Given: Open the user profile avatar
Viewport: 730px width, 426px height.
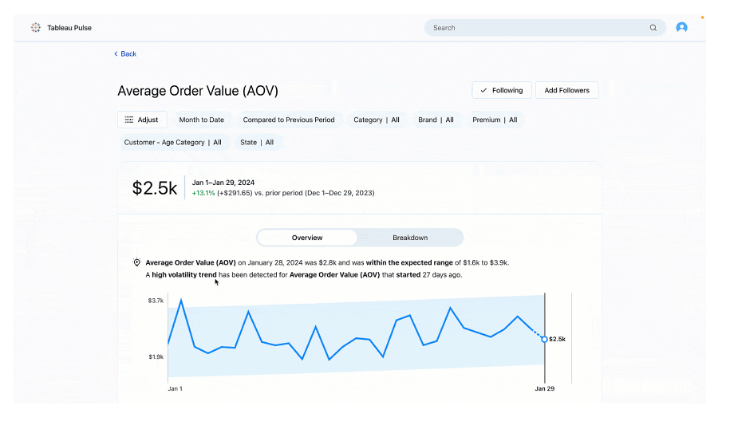Looking at the screenshot, I should point(682,28).
